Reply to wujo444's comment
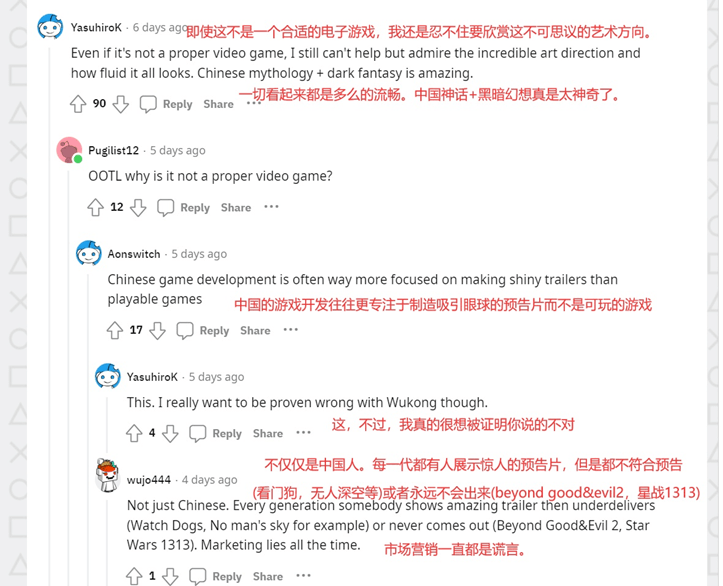The image size is (723, 586). point(227,576)
